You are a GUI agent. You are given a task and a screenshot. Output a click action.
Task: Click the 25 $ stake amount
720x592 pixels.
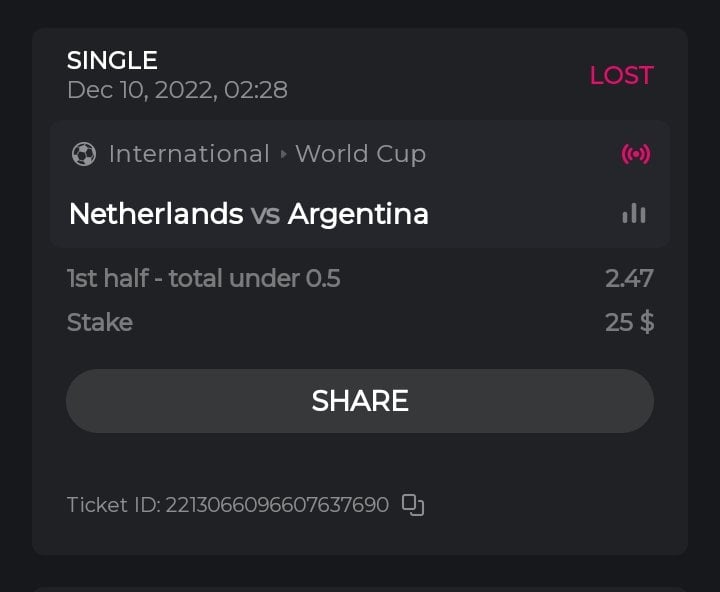629,322
